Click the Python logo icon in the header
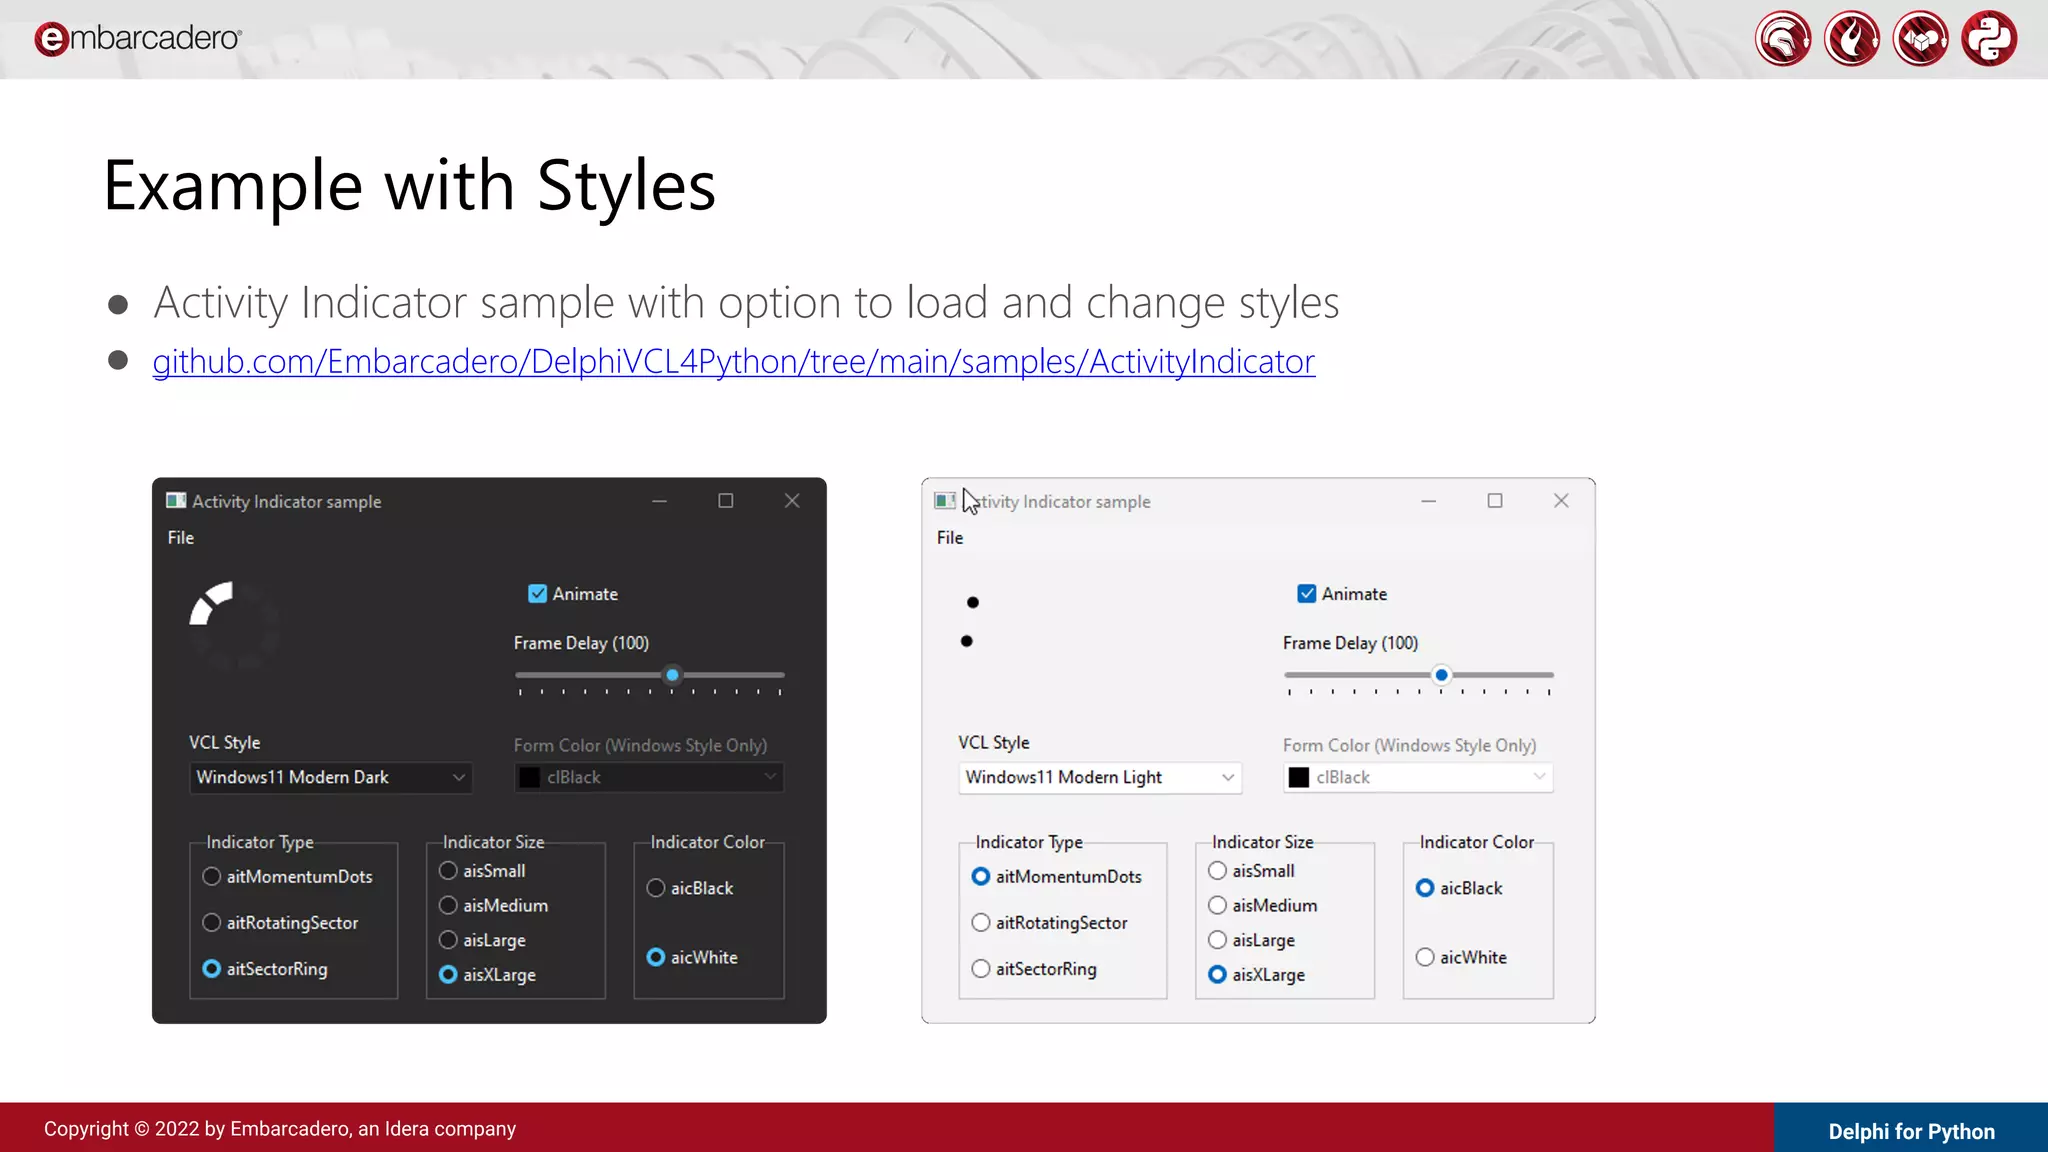 click(x=1990, y=39)
